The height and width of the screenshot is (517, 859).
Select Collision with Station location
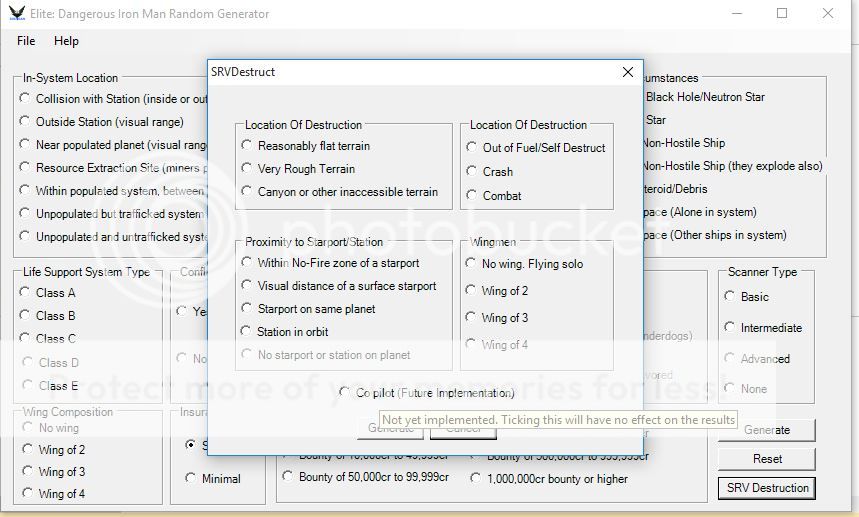pyautogui.click(x=113, y=99)
